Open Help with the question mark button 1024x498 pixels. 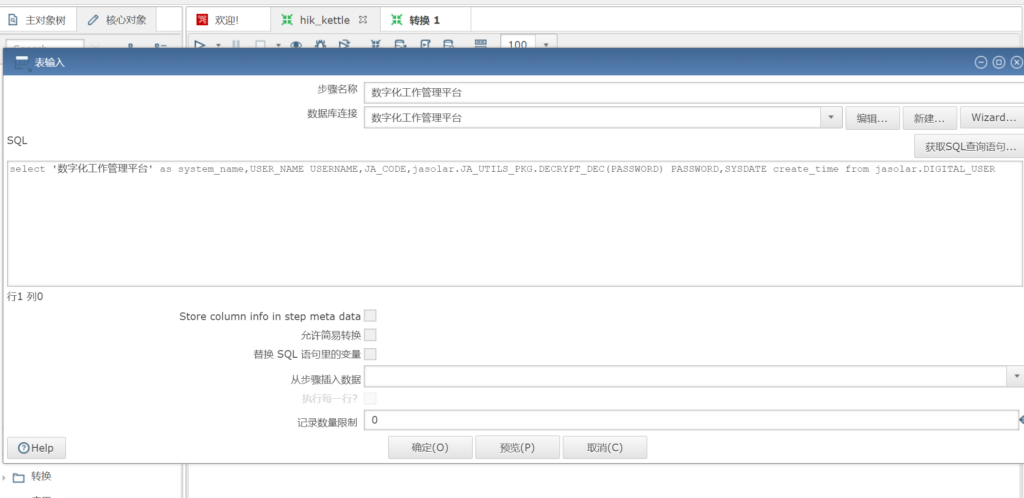tap(36, 447)
